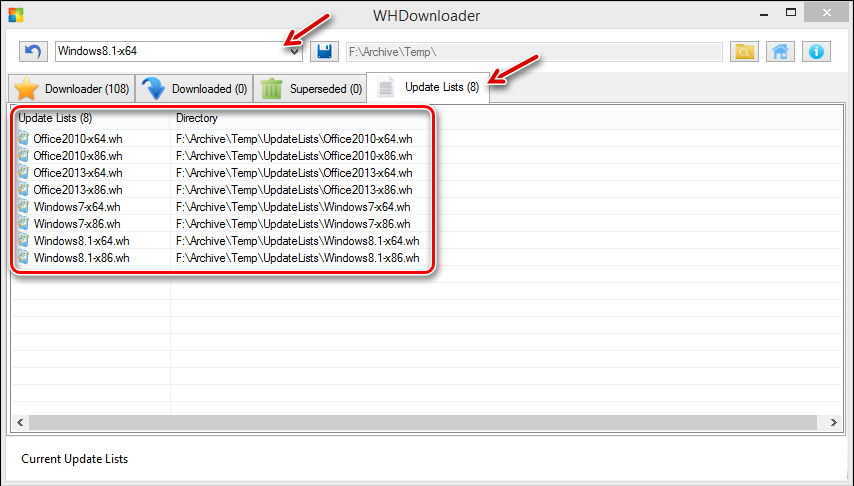The height and width of the screenshot is (486, 854).
Task: Click the horizontal scrollbar left arrow
Action: [x=20, y=422]
